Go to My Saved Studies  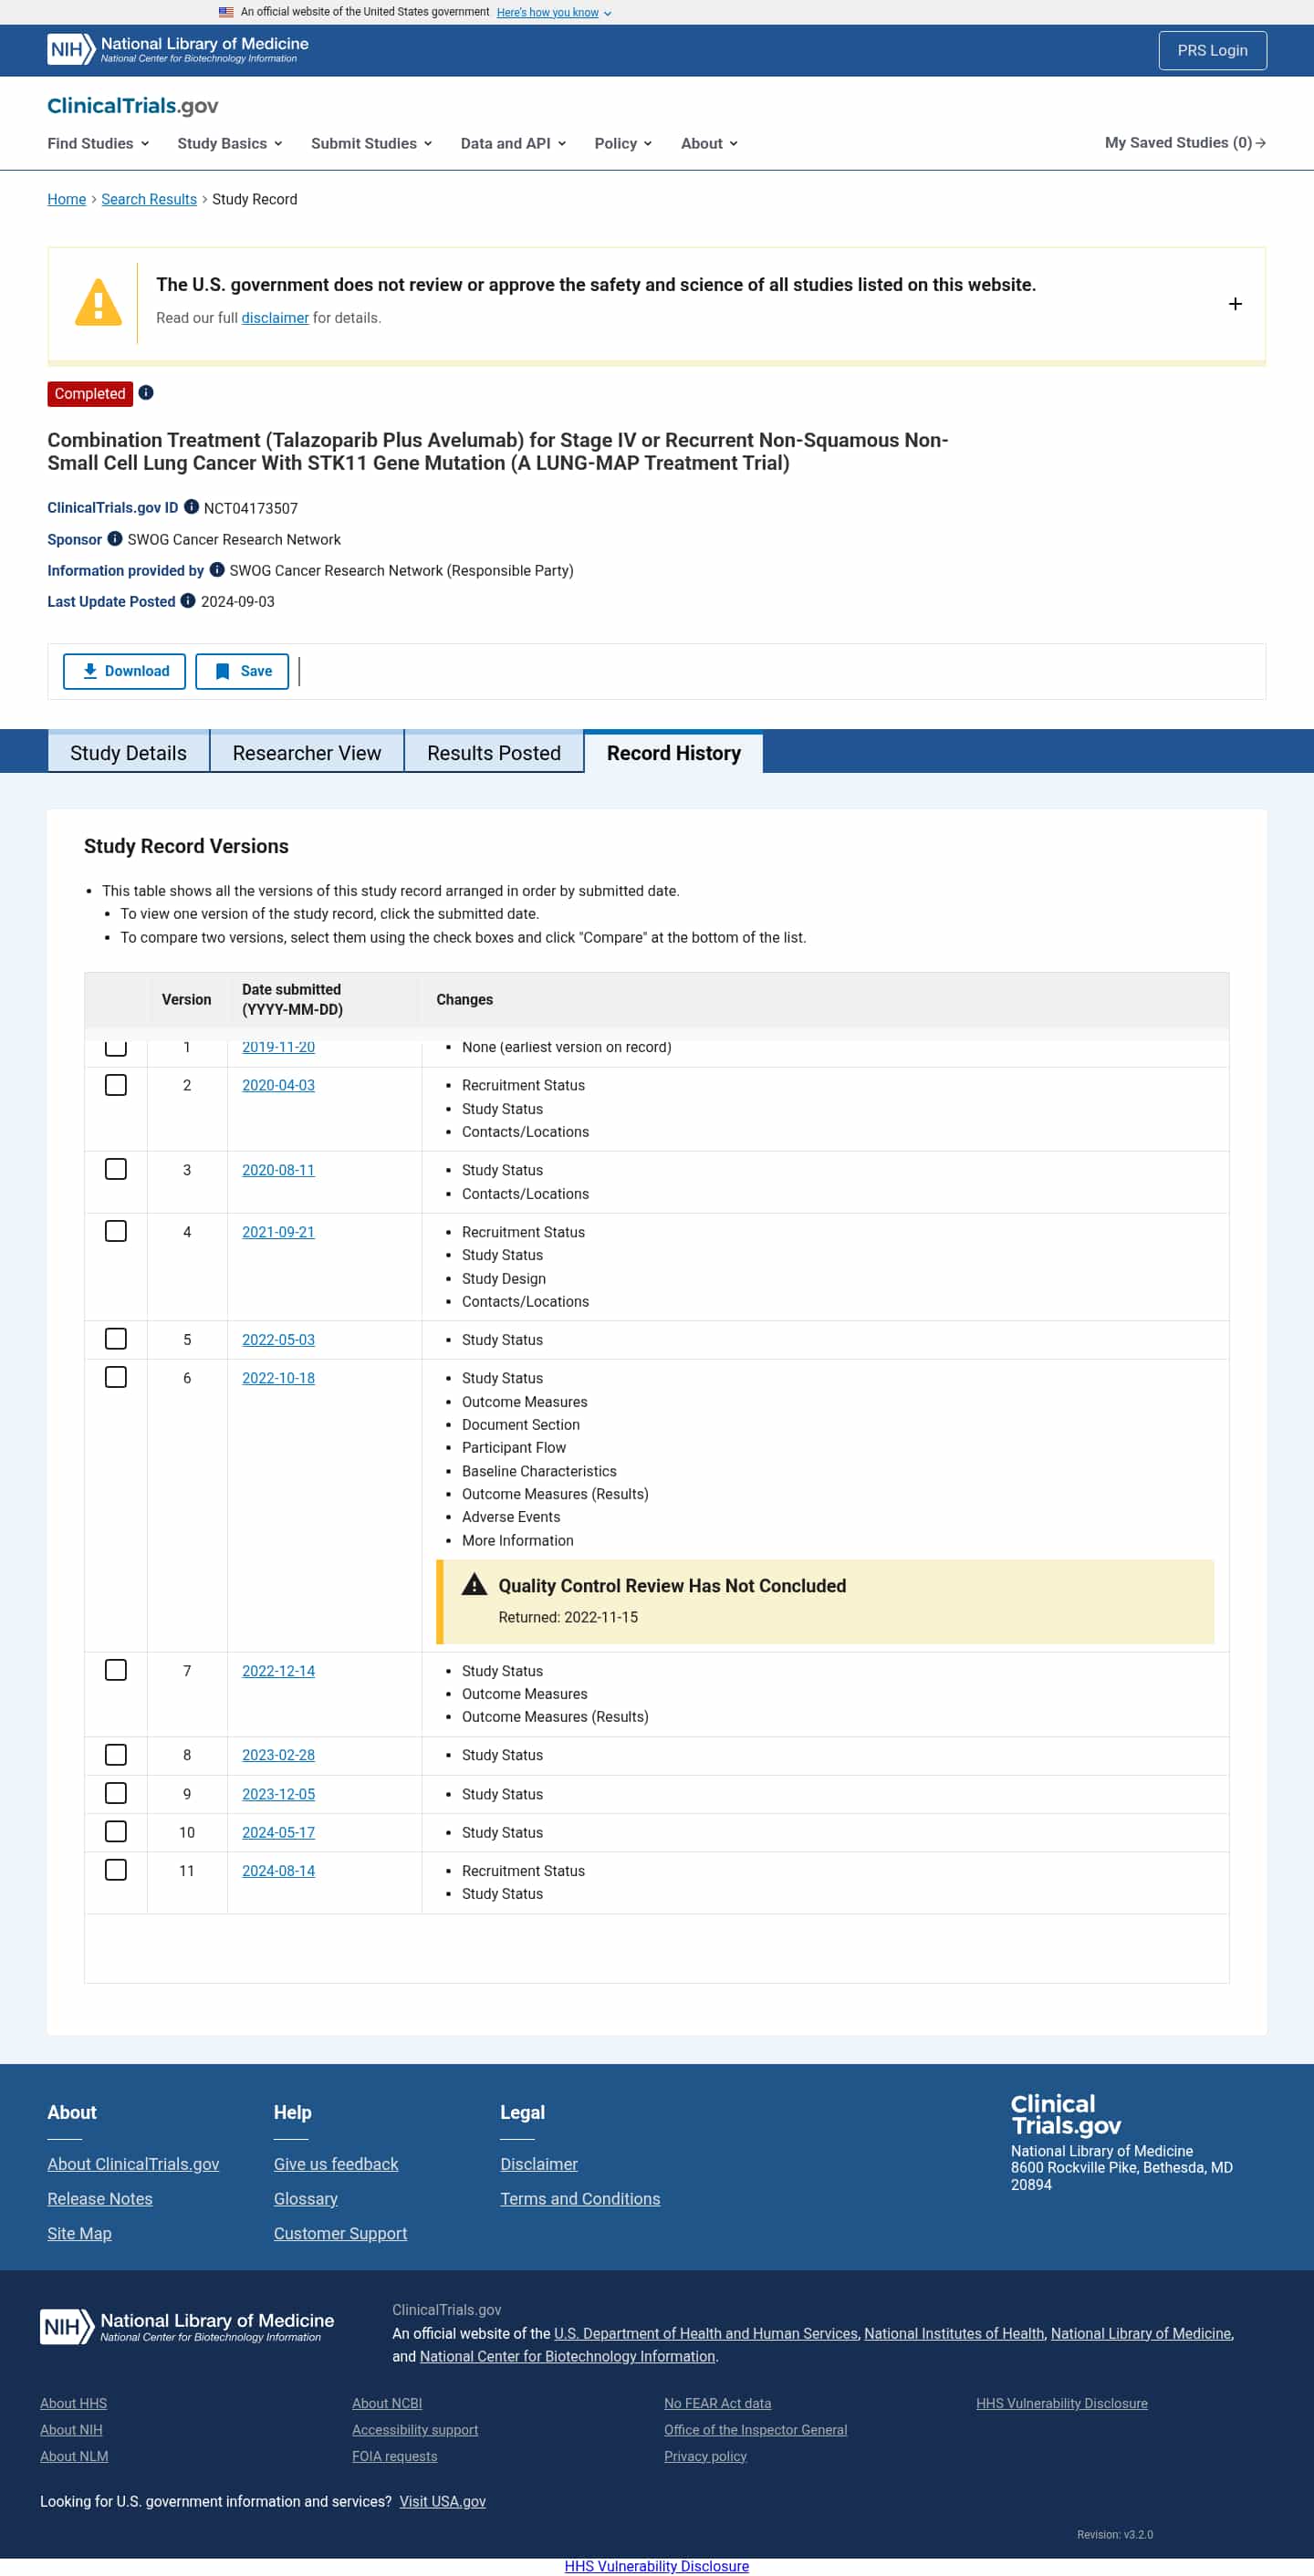click(1184, 143)
